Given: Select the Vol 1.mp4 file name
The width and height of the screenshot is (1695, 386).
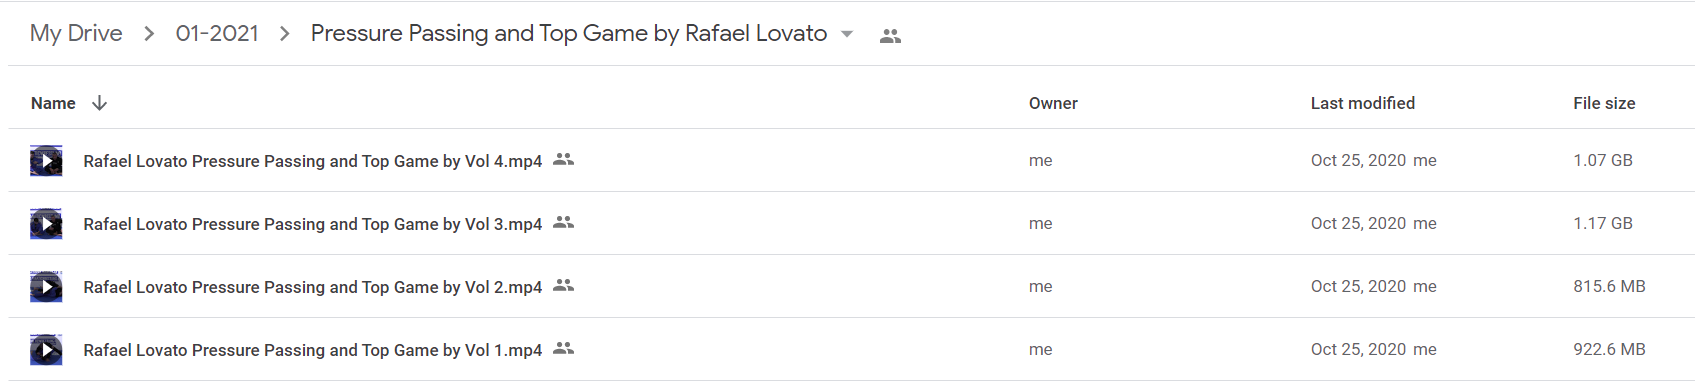Looking at the screenshot, I should pos(313,350).
